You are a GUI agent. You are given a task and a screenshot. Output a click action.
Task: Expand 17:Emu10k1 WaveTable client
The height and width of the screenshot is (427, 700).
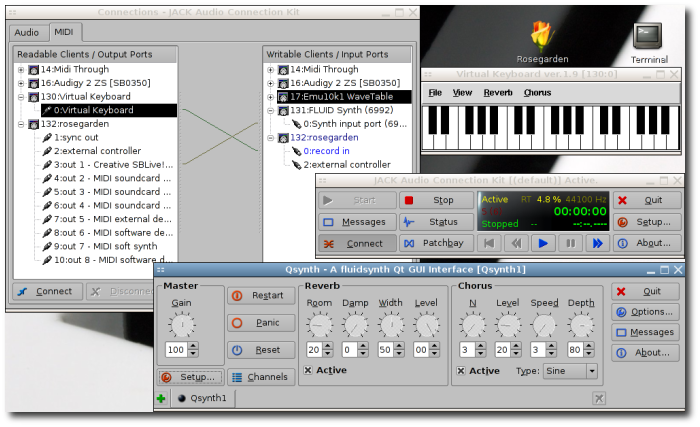pos(271,96)
